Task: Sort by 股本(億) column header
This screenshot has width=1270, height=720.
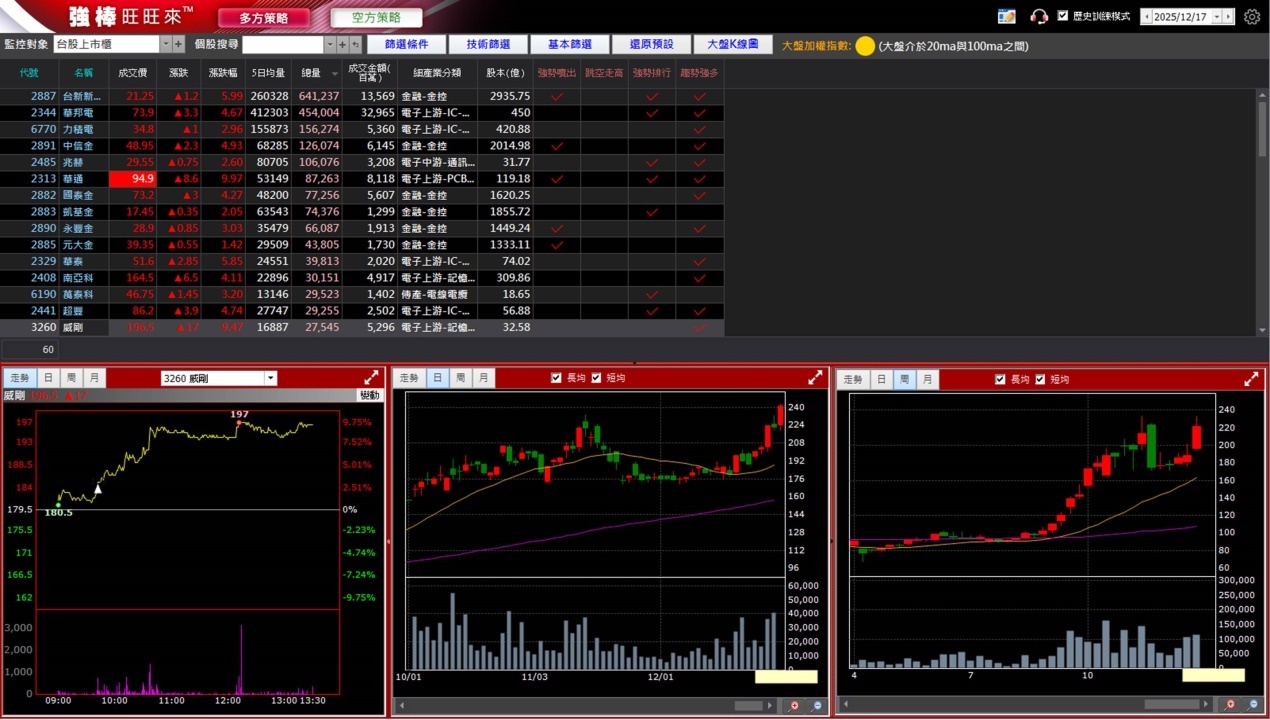Action: tap(504, 73)
